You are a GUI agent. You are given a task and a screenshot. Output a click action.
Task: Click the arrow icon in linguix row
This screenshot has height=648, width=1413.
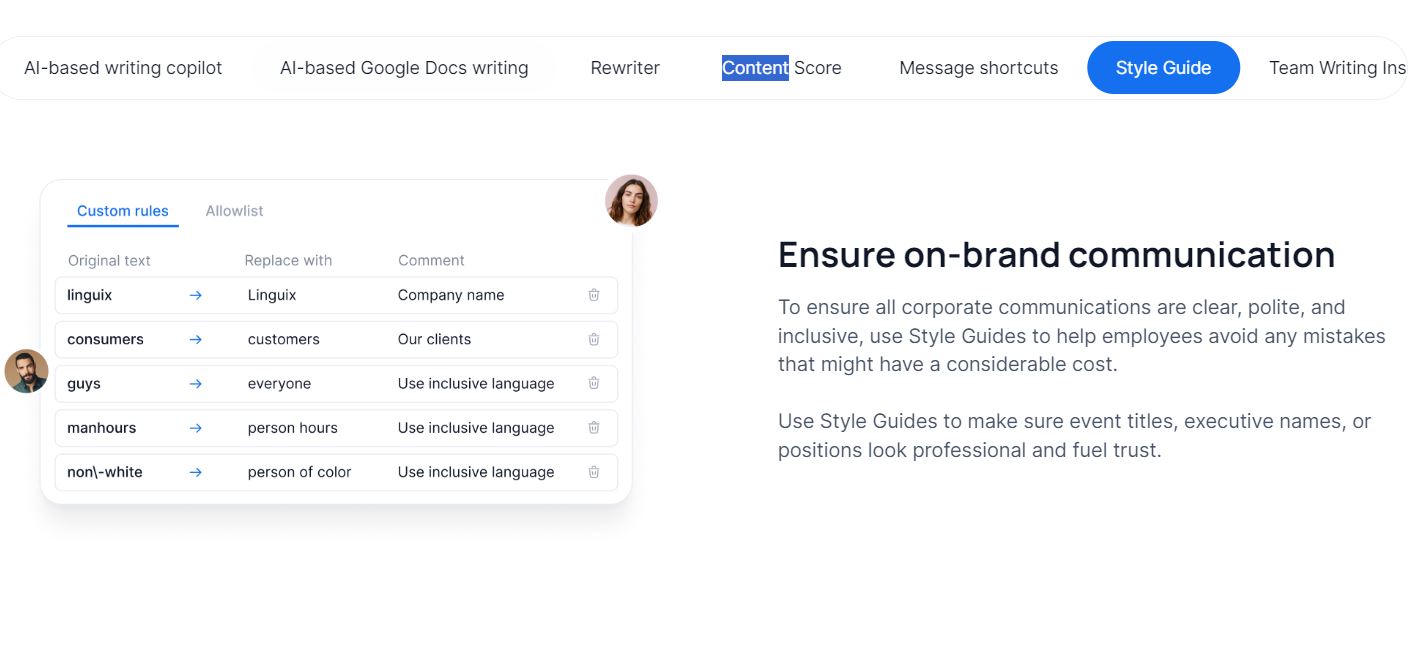[x=196, y=295]
